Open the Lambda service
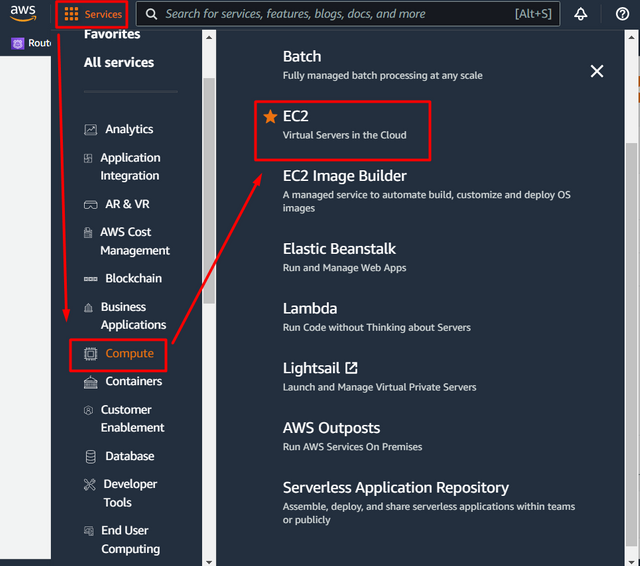 click(310, 309)
